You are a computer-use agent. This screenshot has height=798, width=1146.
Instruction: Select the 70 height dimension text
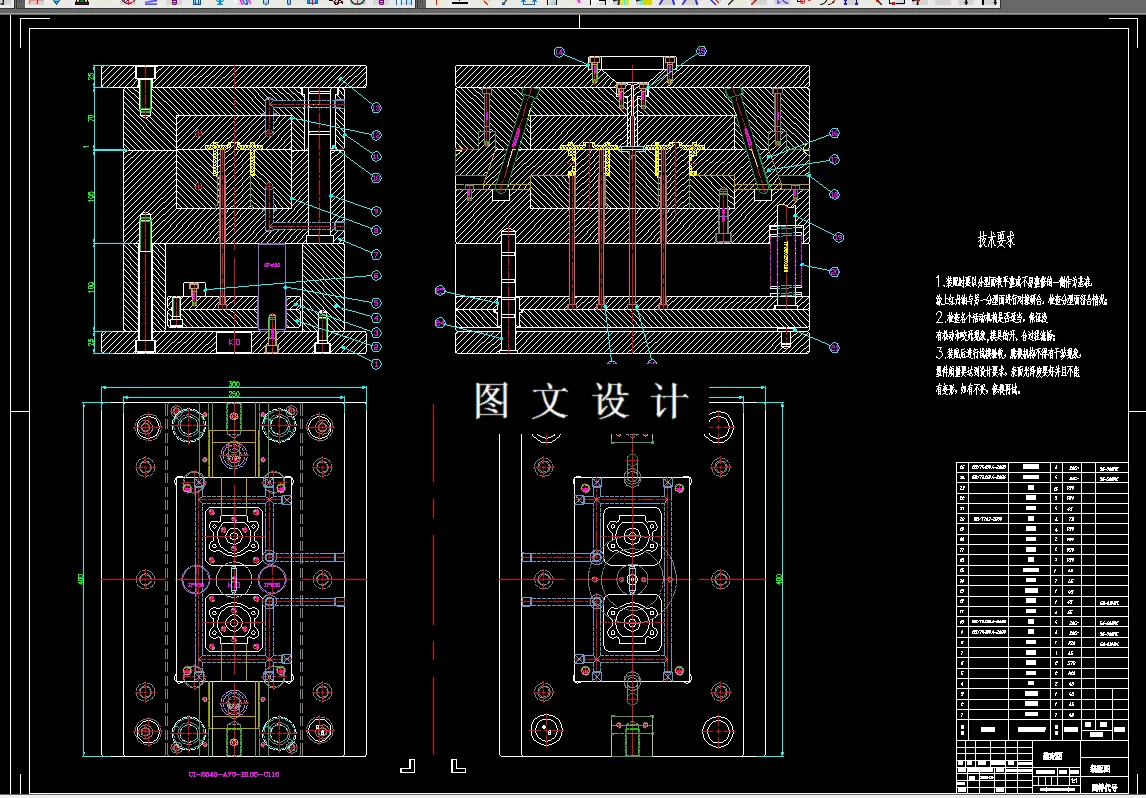[x=91, y=118]
